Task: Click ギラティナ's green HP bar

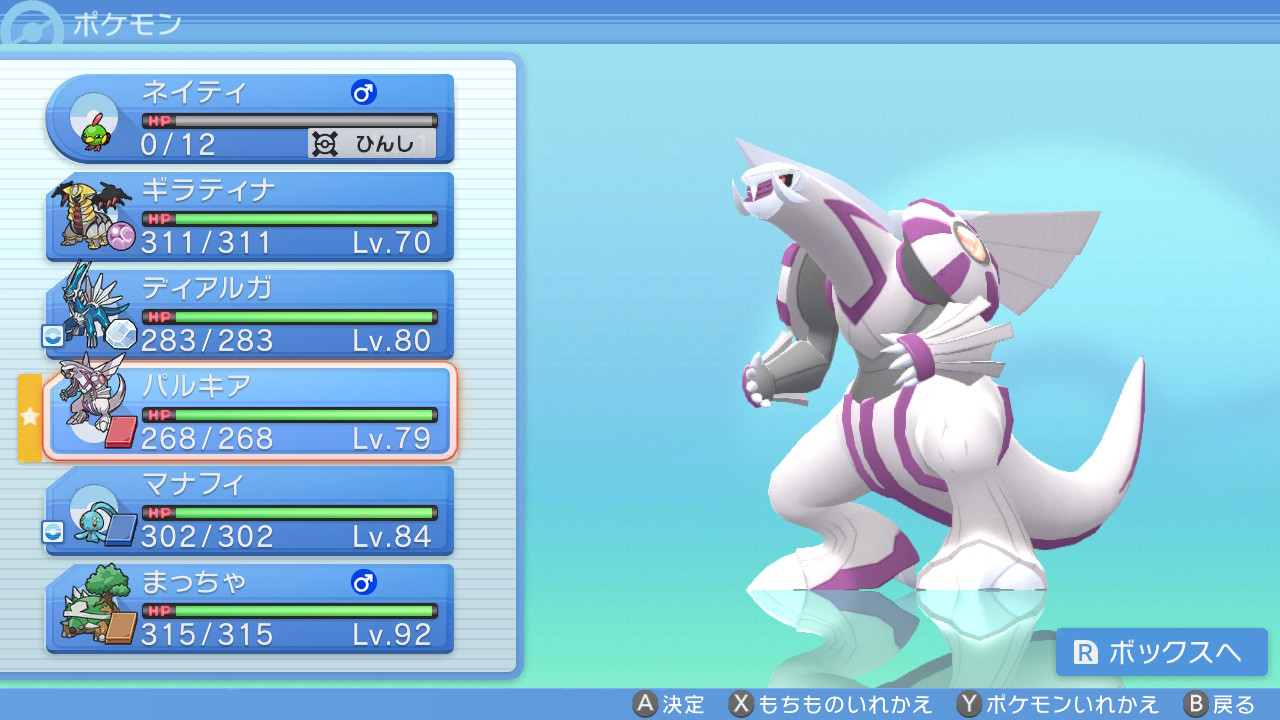Action: [x=290, y=219]
